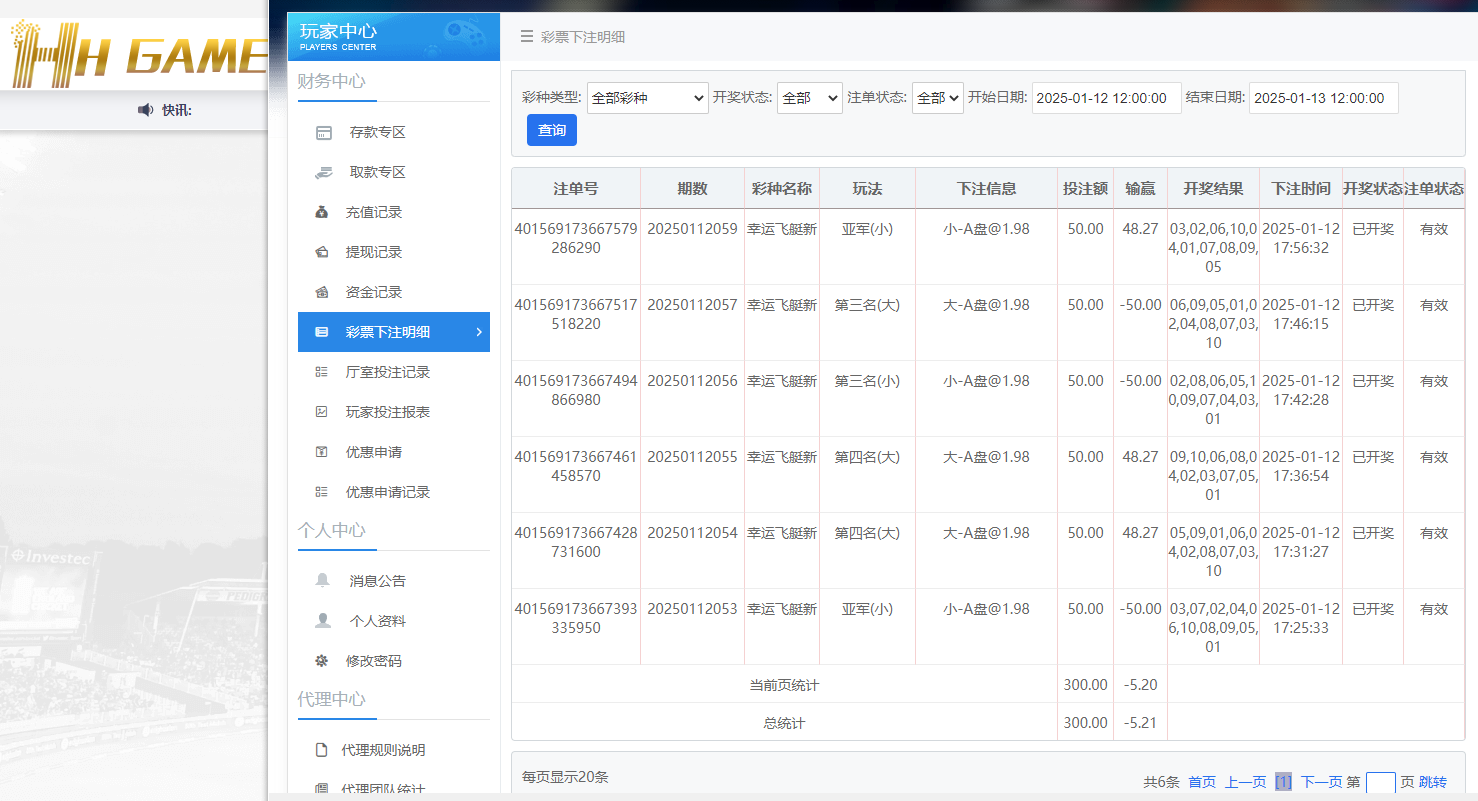Click the 查询 search button
The height and width of the screenshot is (801, 1478).
[551, 130]
